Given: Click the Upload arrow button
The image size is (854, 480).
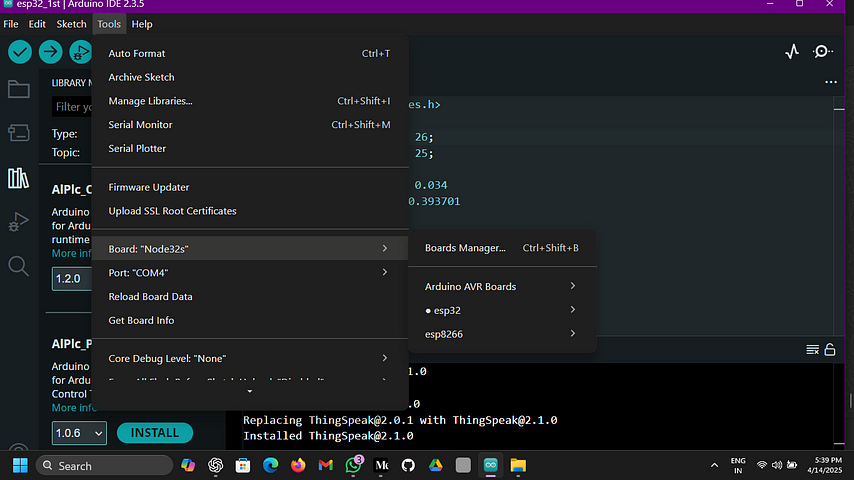Looking at the screenshot, I should (50, 52).
